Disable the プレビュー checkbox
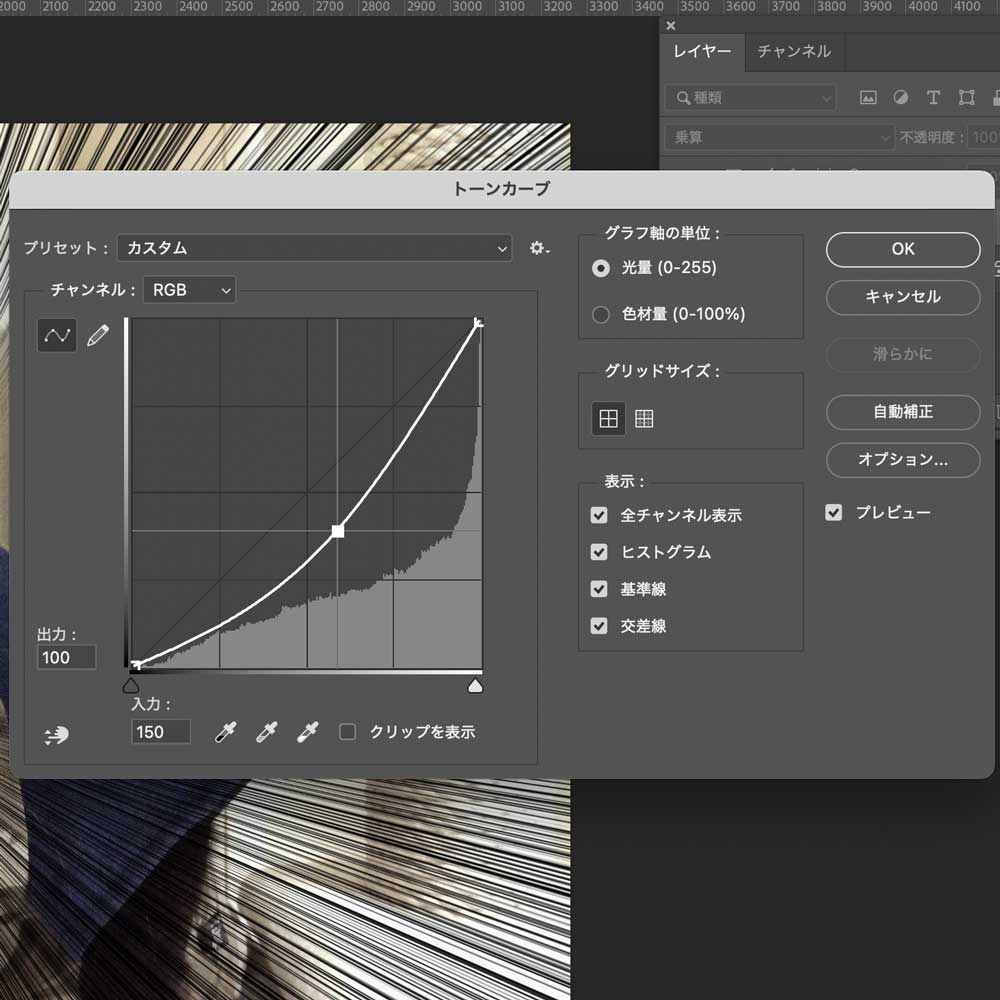Image resolution: width=1000 pixels, height=1000 pixels. [x=833, y=512]
